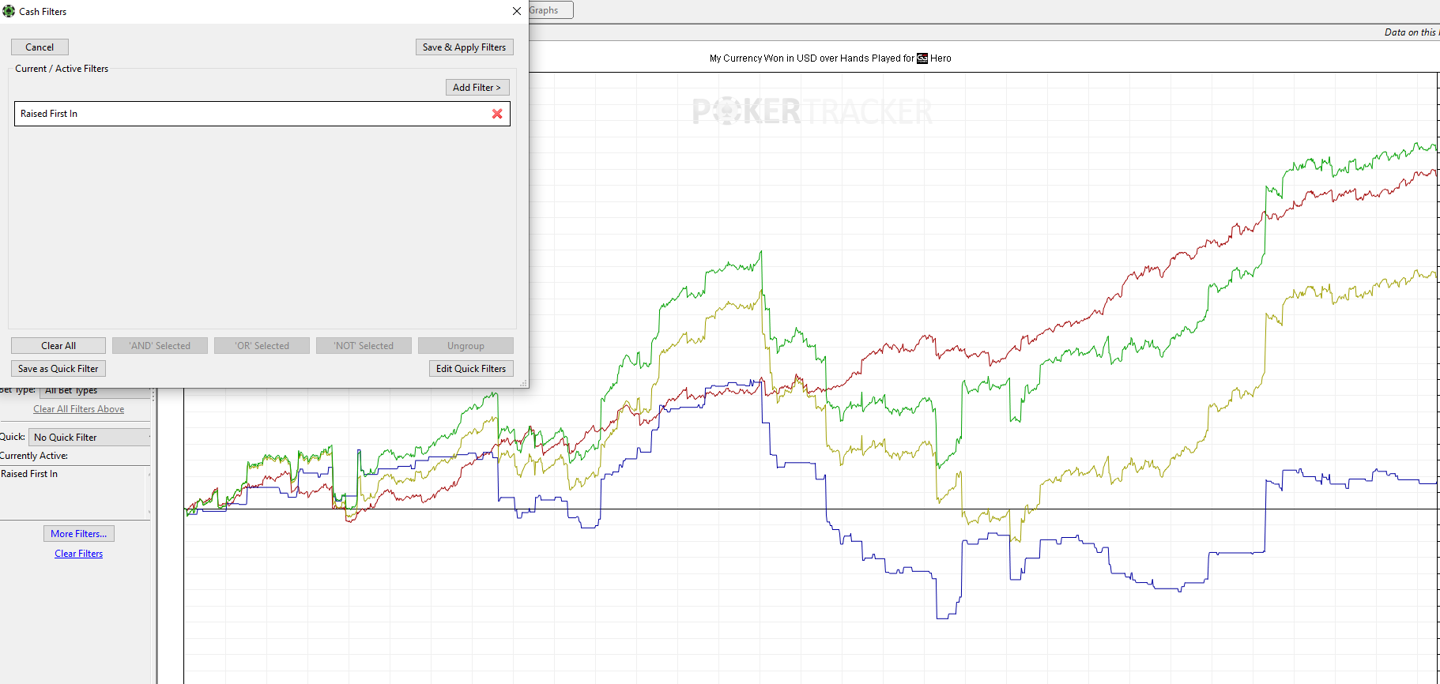Click the poker site icon beside Hero
Screen dimensions: 1440x684
pyautogui.click(x=922, y=59)
